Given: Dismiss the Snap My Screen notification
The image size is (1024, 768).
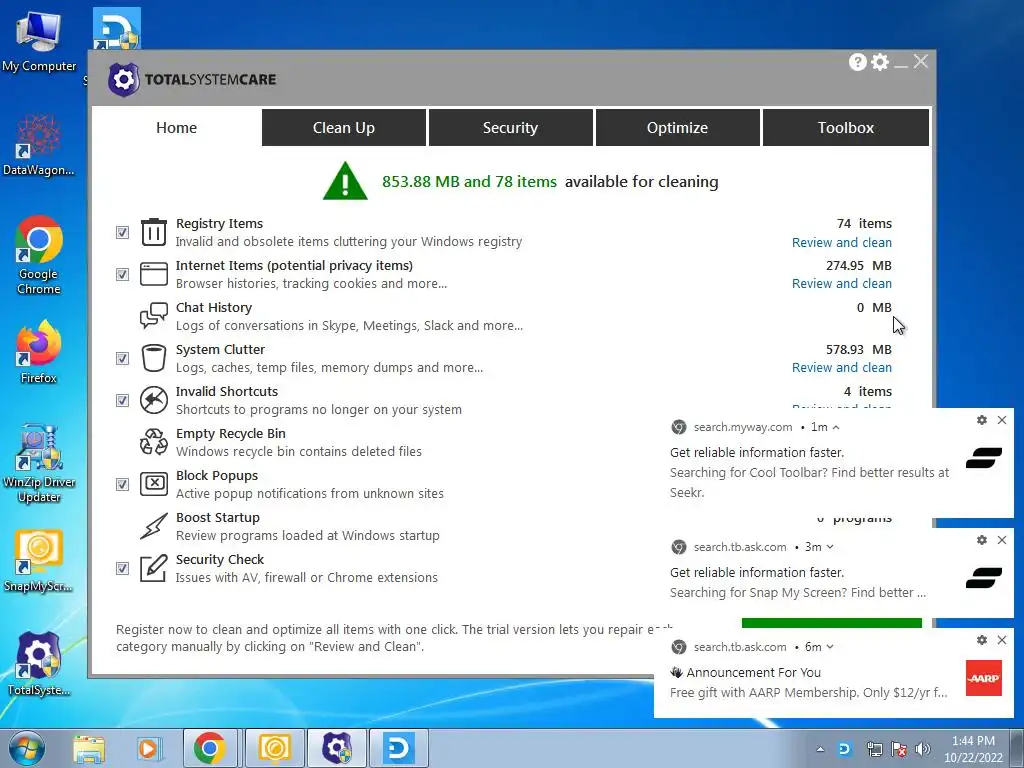Looking at the screenshot, I should click(x=1002, y=540).
